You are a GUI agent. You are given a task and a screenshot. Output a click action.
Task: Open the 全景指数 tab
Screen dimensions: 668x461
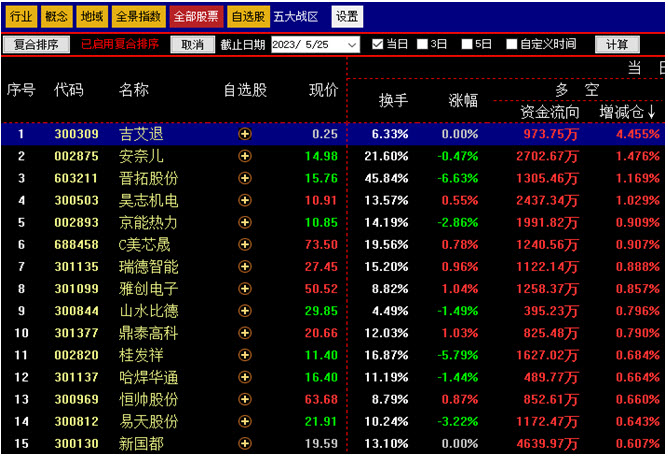click(138, 17)
